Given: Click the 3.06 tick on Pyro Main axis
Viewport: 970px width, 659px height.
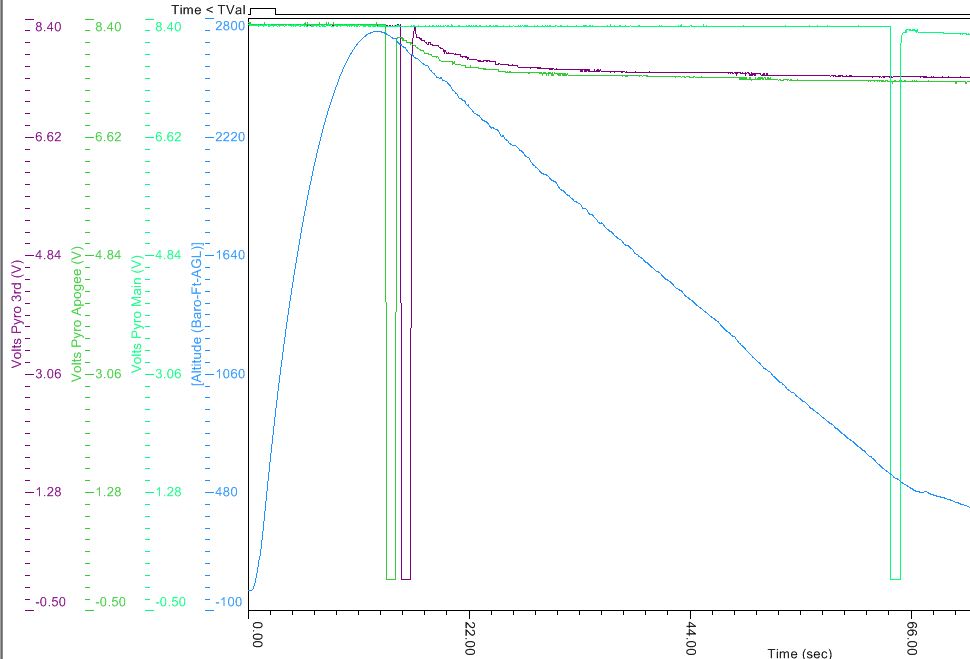Looking at the screenshot, I should pos(168,373).
